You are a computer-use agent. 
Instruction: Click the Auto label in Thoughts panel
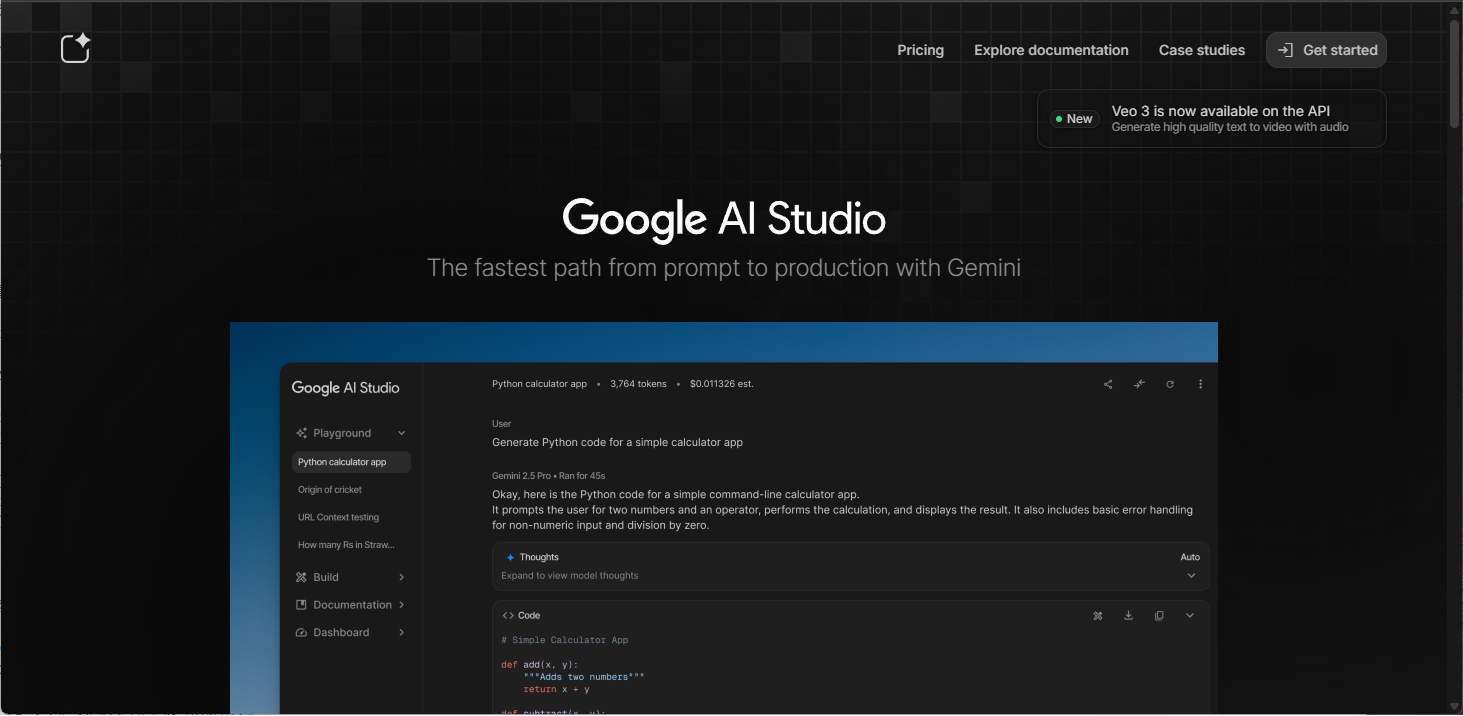tap(1190, 557)
